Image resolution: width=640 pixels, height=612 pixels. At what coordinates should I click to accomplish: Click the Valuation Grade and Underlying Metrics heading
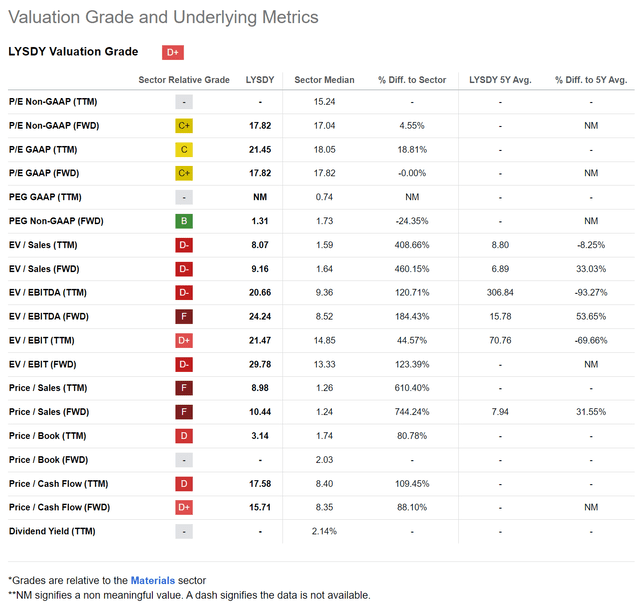click(x=163, y=17)
